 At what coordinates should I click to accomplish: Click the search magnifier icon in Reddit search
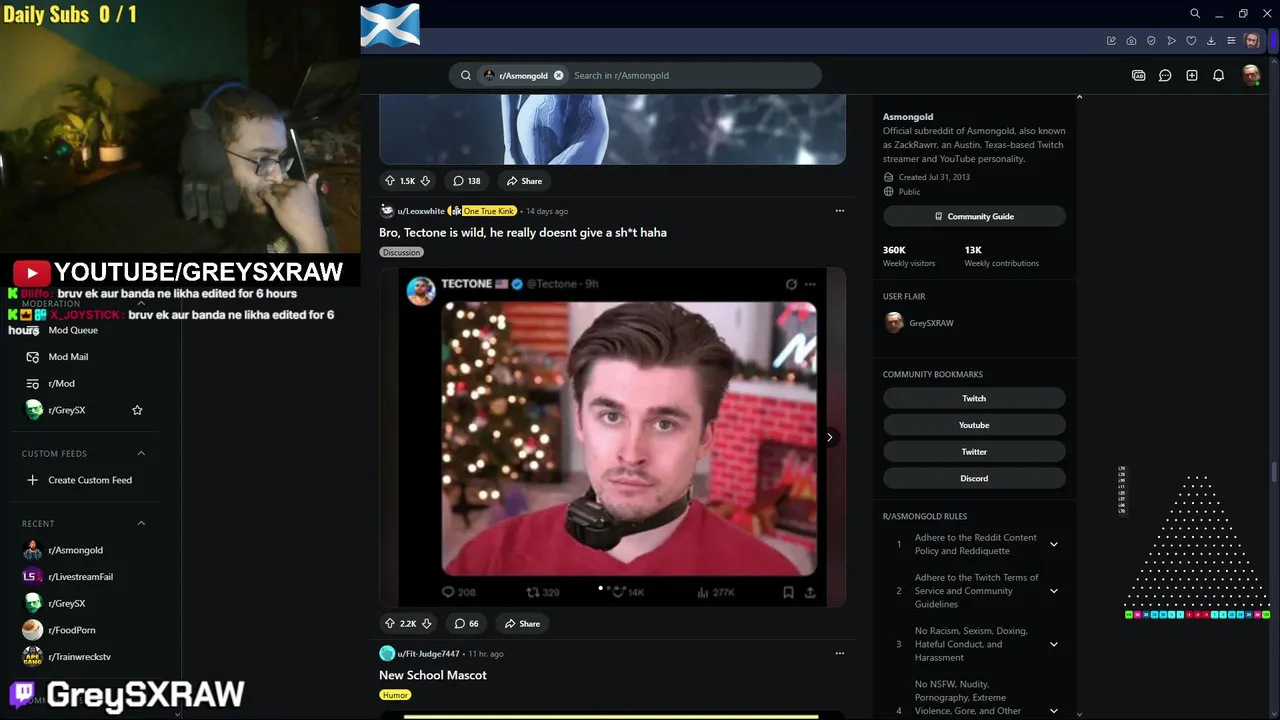(x=466, y=75)
